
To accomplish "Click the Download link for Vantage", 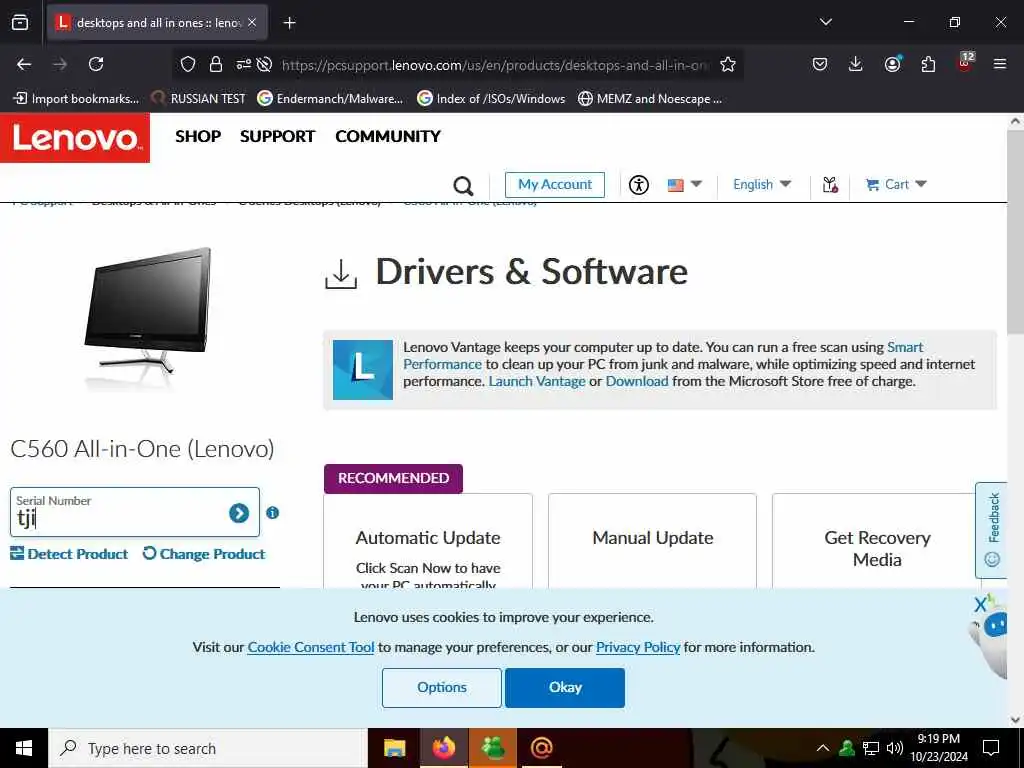I will 637,381.
